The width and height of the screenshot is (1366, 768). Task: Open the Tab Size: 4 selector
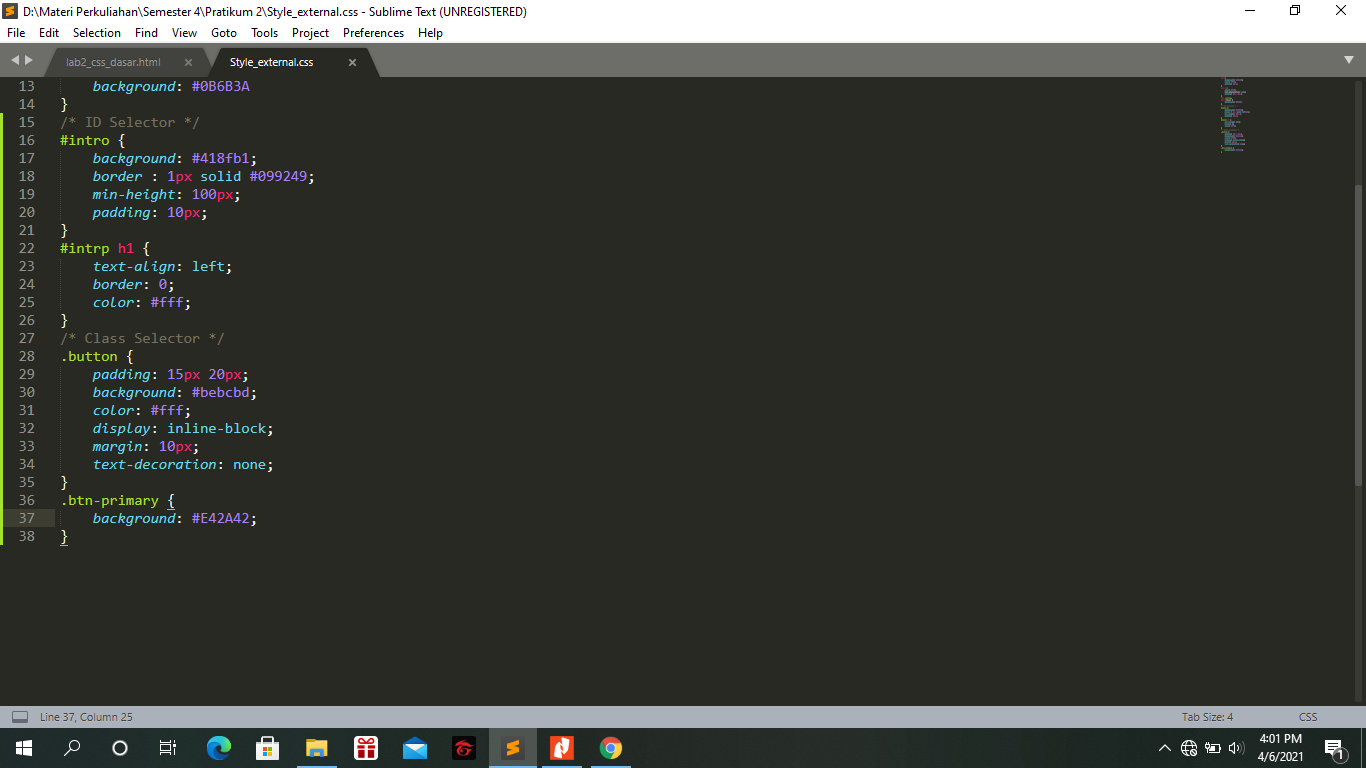[x=1207, y=717]
